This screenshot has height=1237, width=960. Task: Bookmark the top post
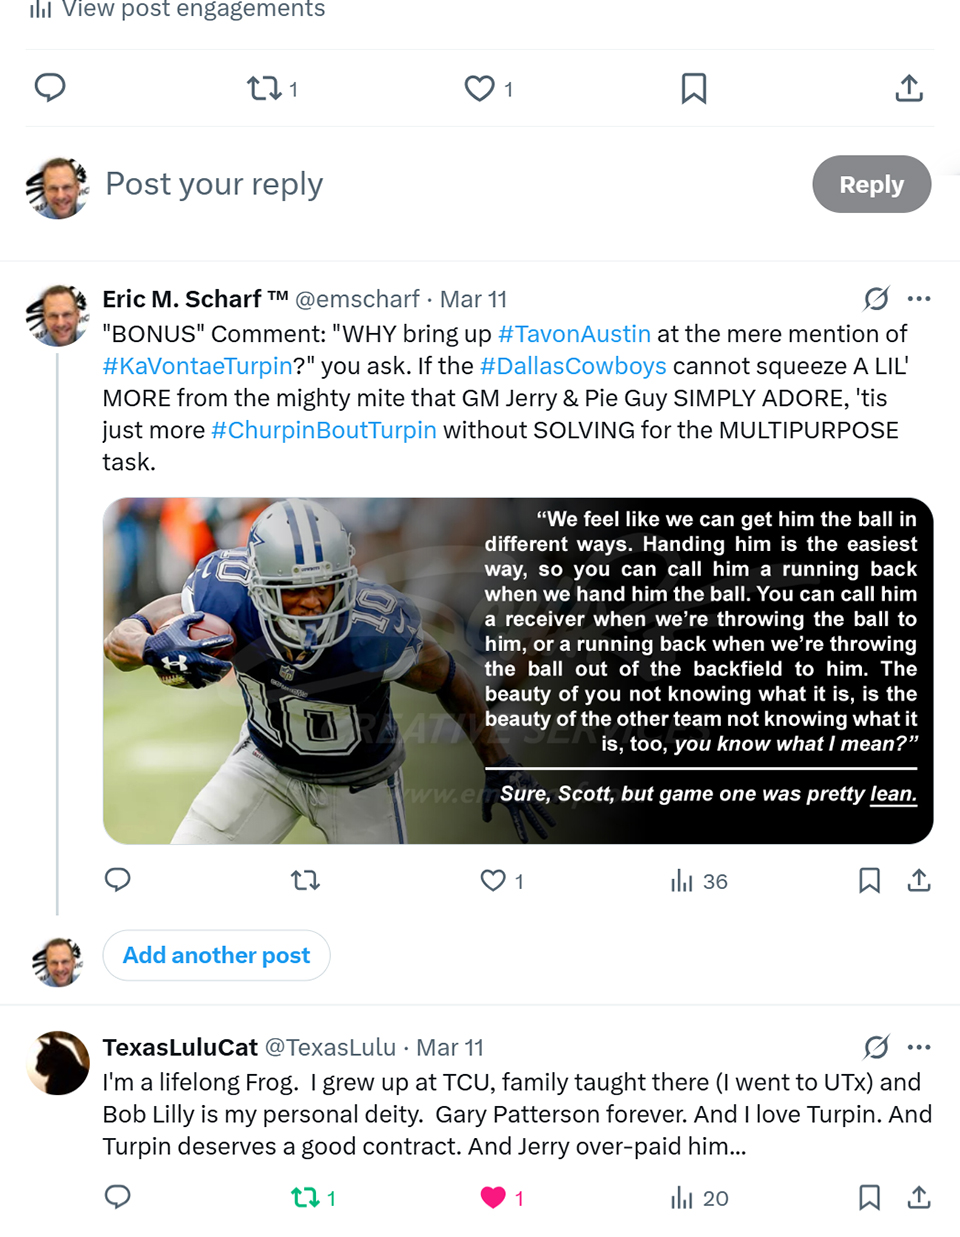point(694,89)
